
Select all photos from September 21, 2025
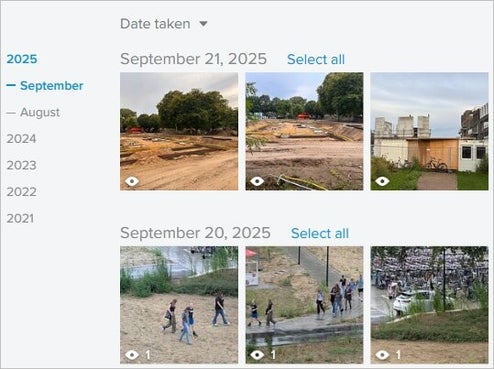coord(316,59)
